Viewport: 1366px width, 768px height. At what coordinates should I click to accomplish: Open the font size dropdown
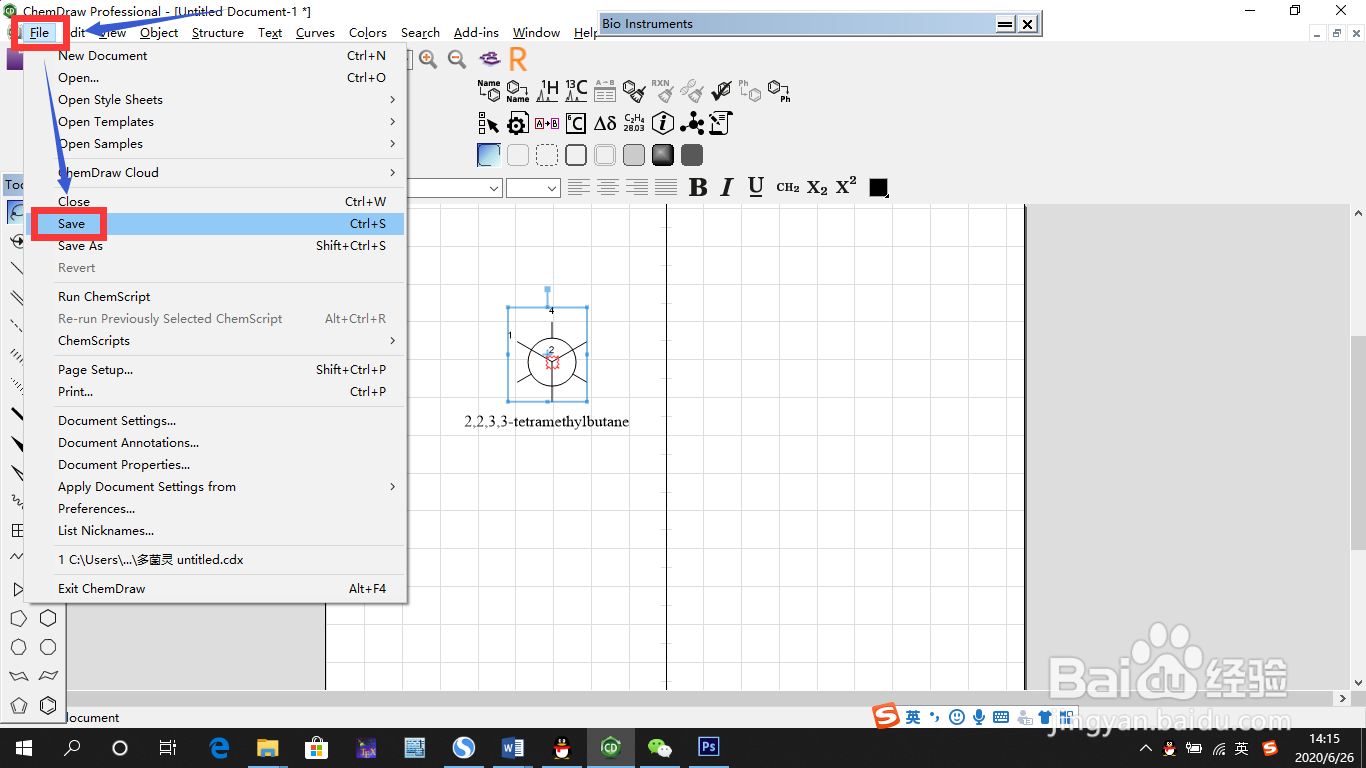[552, 188]
